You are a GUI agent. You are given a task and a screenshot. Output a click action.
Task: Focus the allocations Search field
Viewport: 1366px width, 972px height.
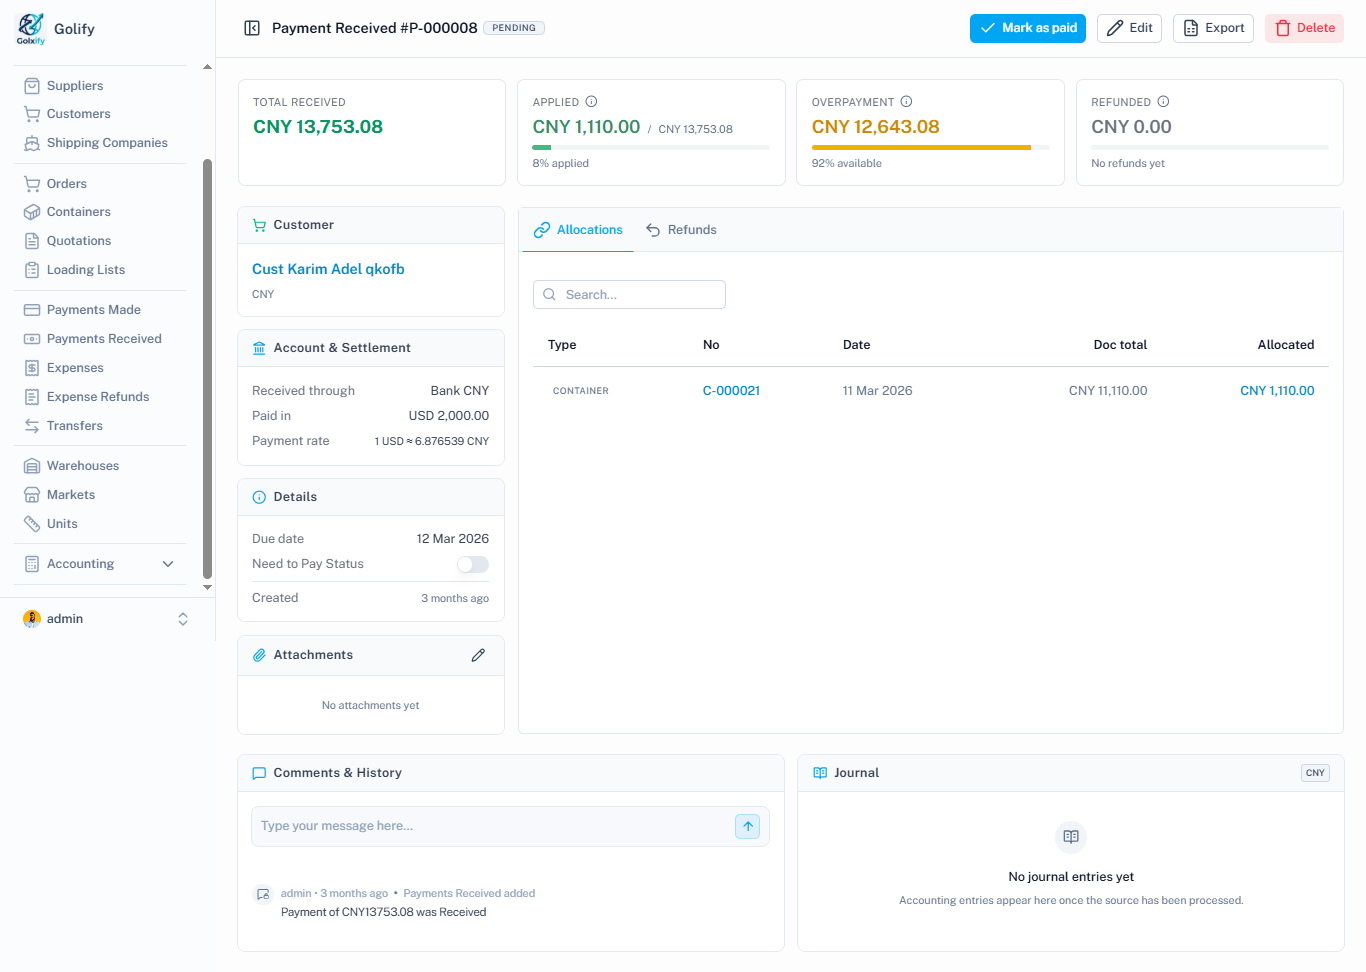629,295
